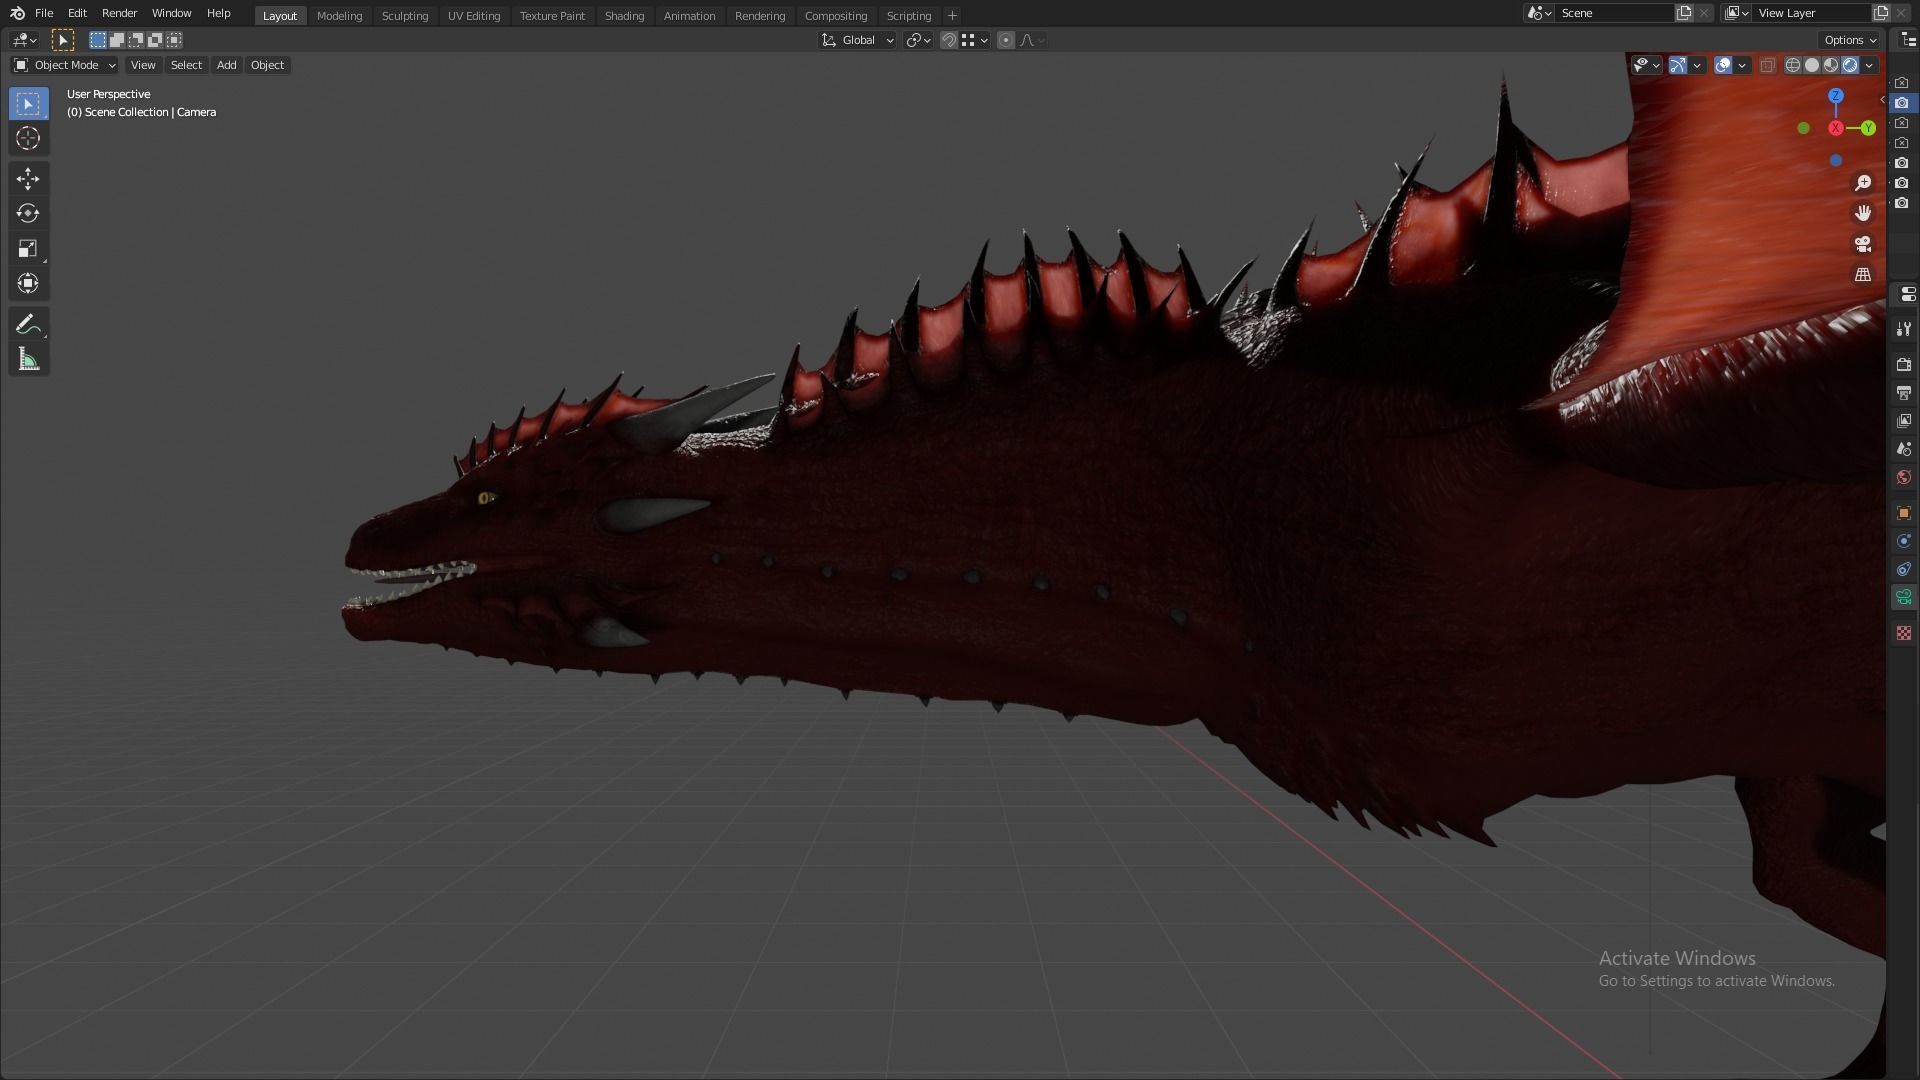Toggle highlighted render camera icon in outliner
The width and height of the screenshot is (1920, 1080).
pos(1902,103)
